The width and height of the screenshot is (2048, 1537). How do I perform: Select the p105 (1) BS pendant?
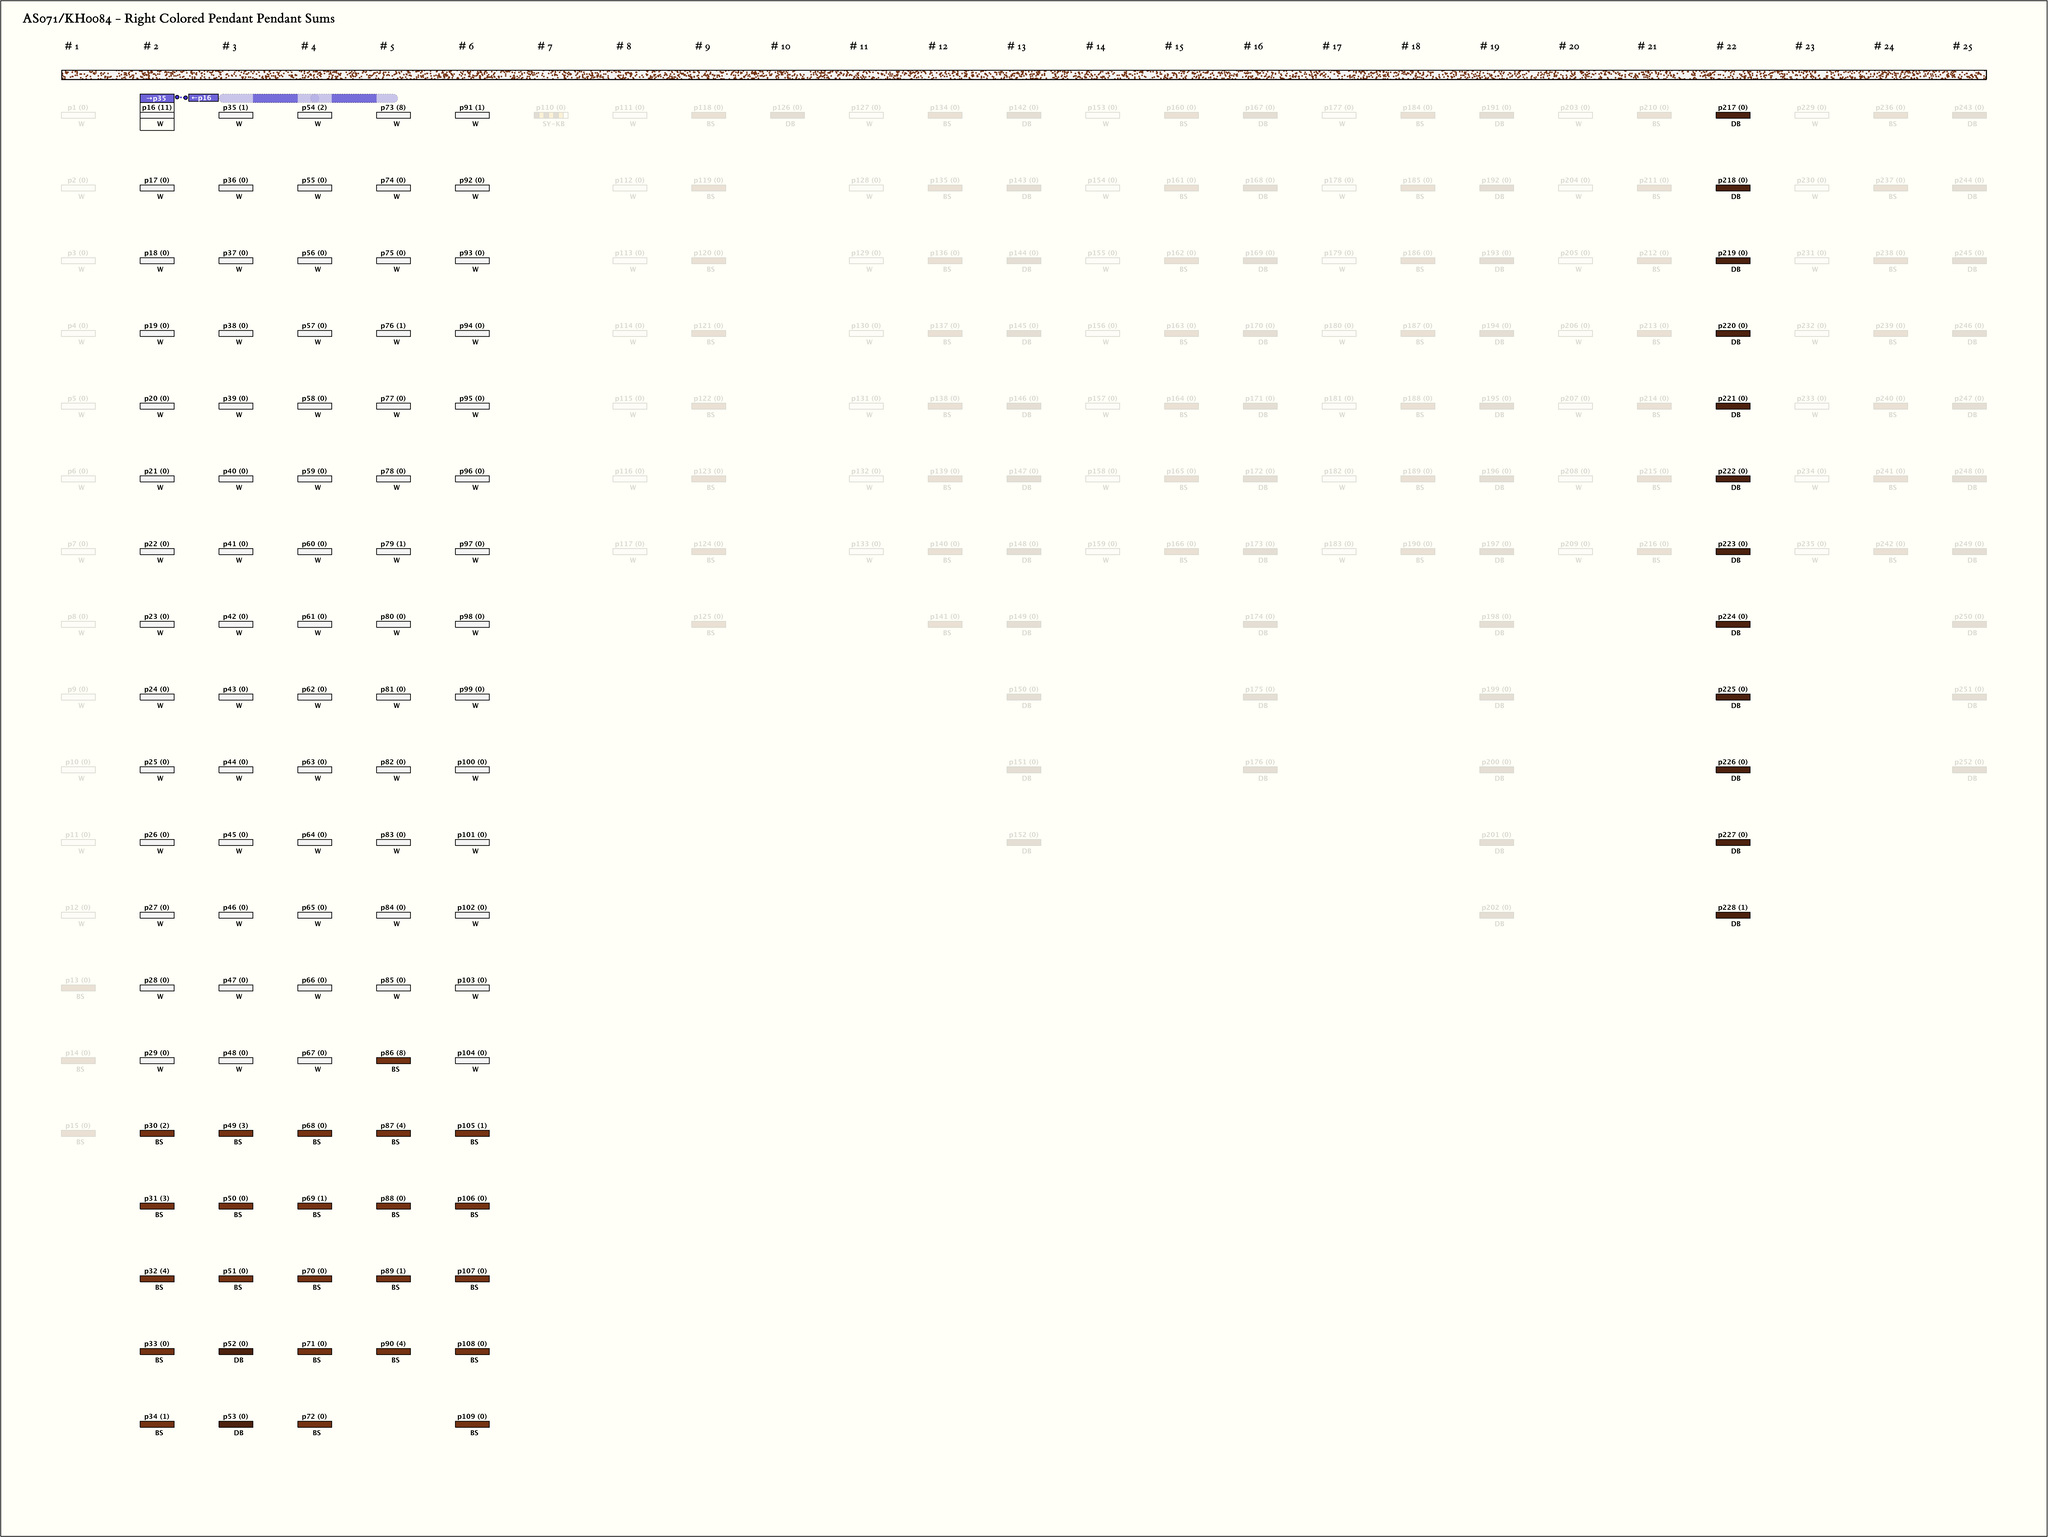click(x=472, y=1133)
